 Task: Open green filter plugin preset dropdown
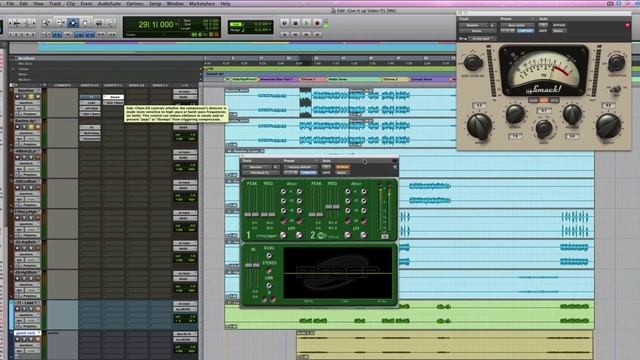pos(300,167)
